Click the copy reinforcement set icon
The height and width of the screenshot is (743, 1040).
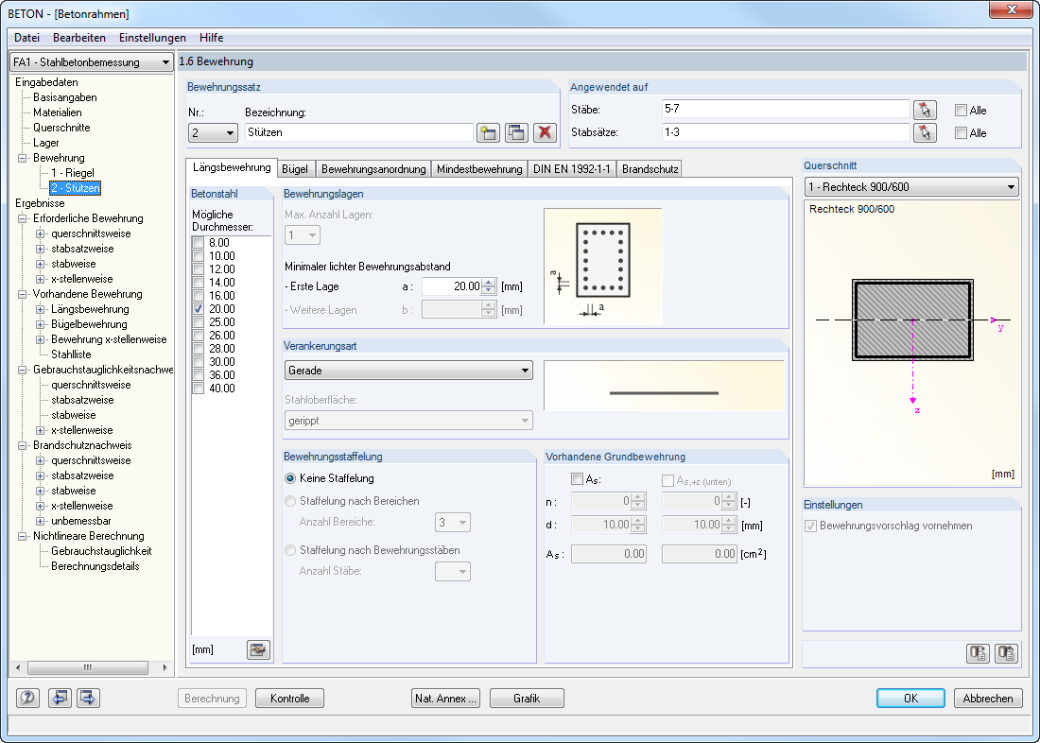coord(516,132)
